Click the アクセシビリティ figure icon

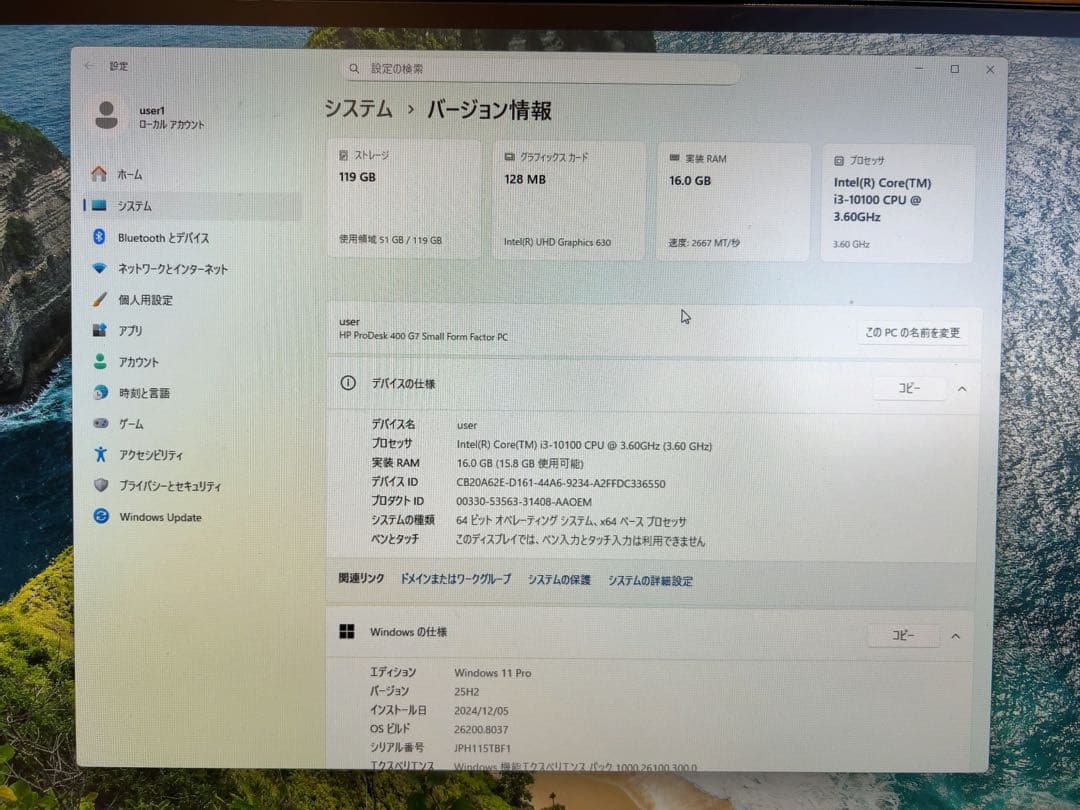pyautogui.click(x=101, y=454)
